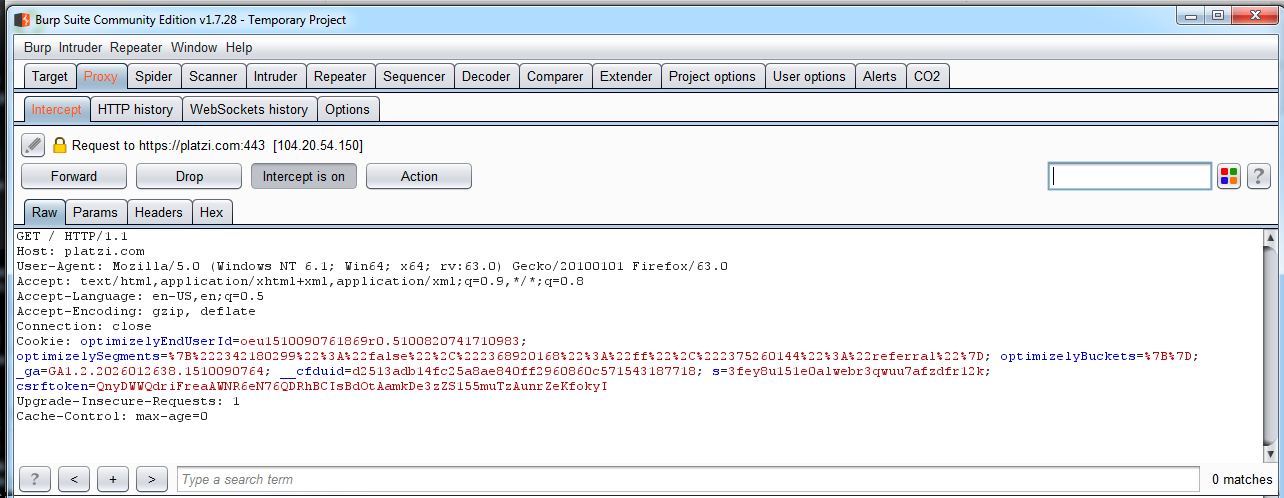
Task: Open the Sequencer tab
Action: pyautogui.click(x=415, y=76)
